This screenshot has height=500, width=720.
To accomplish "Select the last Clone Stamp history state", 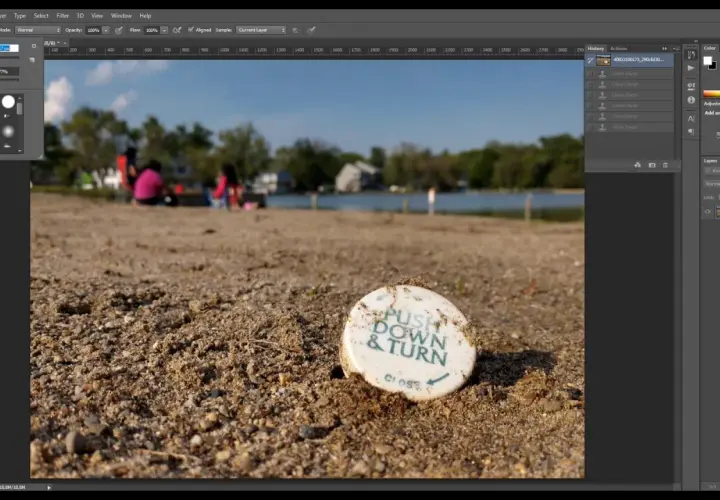I will click(630, 127).
